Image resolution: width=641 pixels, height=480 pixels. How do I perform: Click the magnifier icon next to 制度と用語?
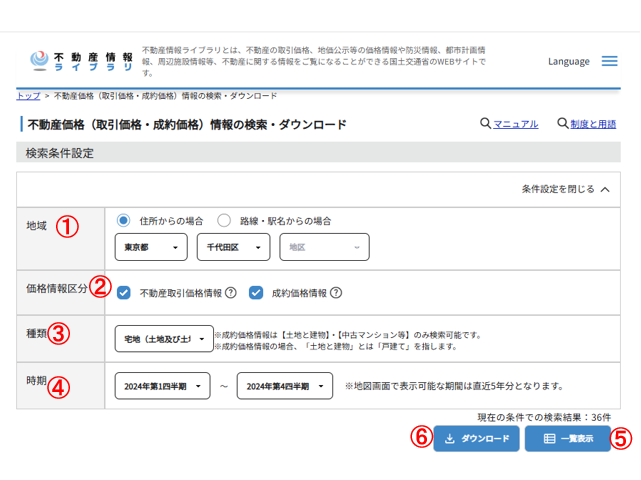click(x=562, y=124)
